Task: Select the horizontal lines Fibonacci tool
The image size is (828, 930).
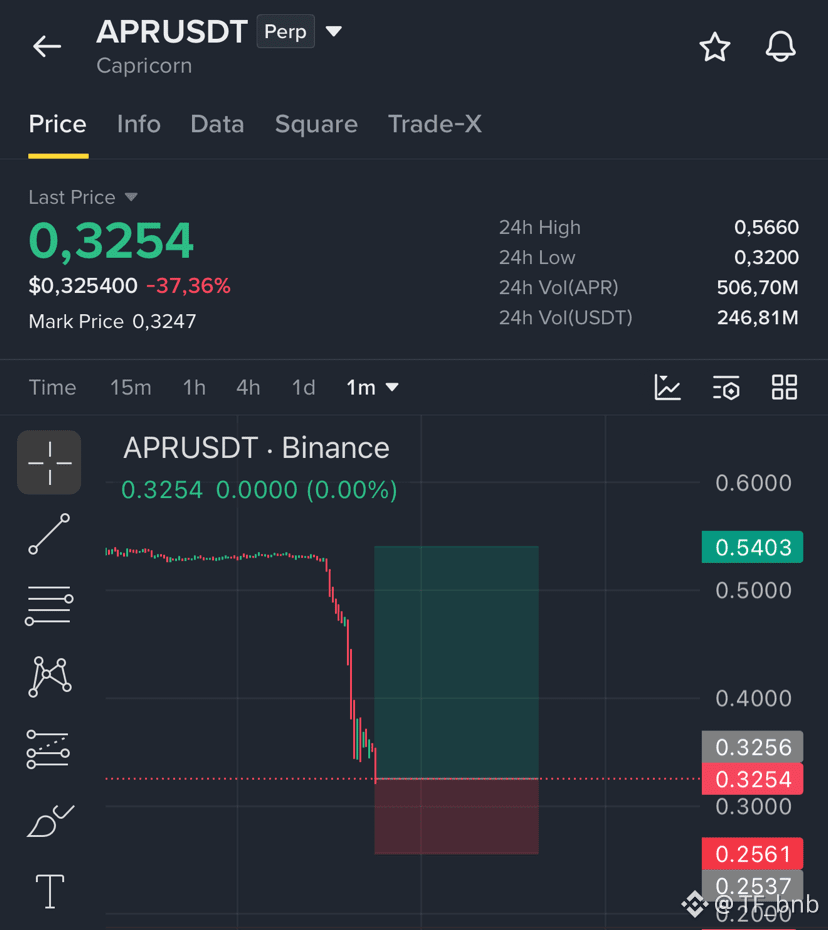Action: coord(49,605)
